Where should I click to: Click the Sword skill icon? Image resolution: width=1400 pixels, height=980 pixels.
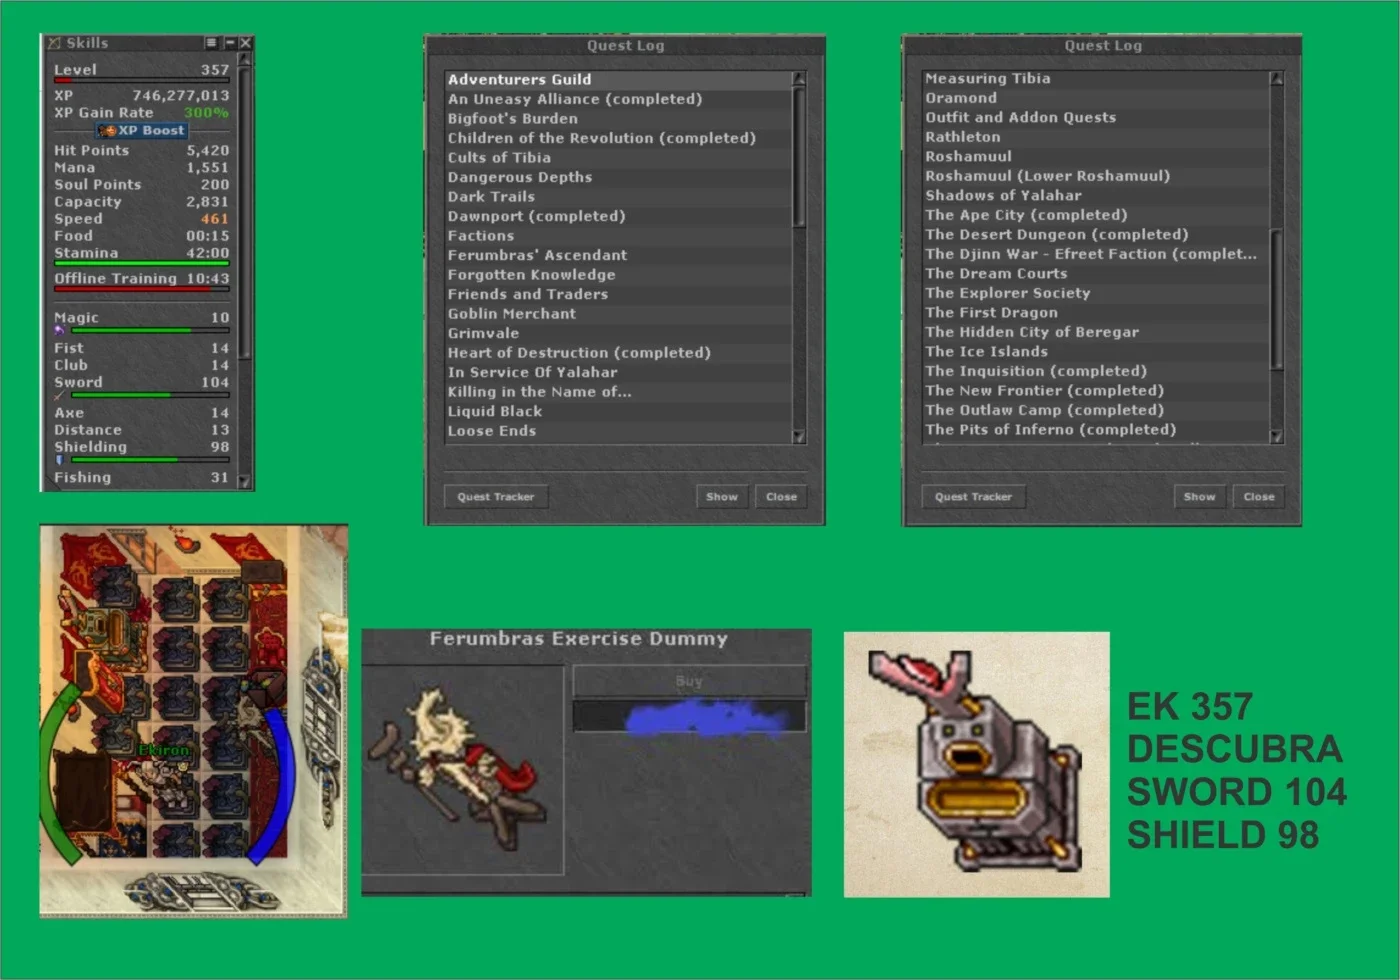pos(59,395)
